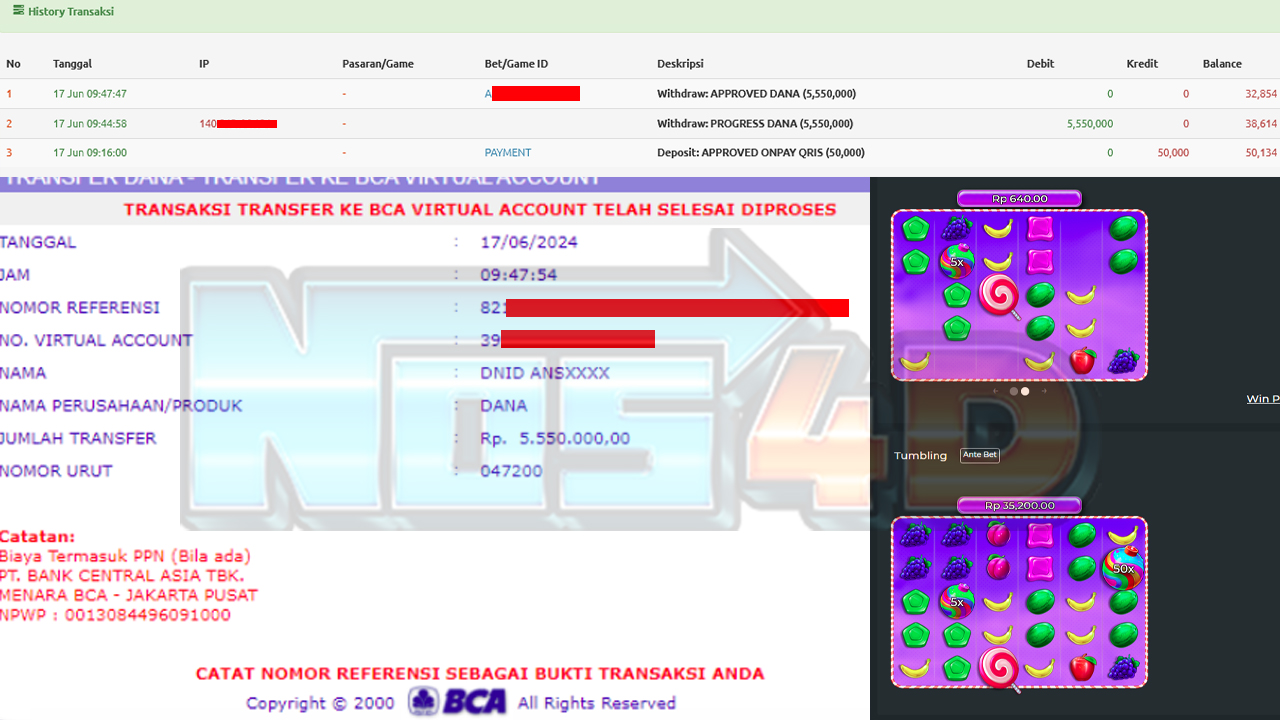Click the Tumbling feature label
1280x720 pixels.
pyautogui.click(x=920, y=456)
